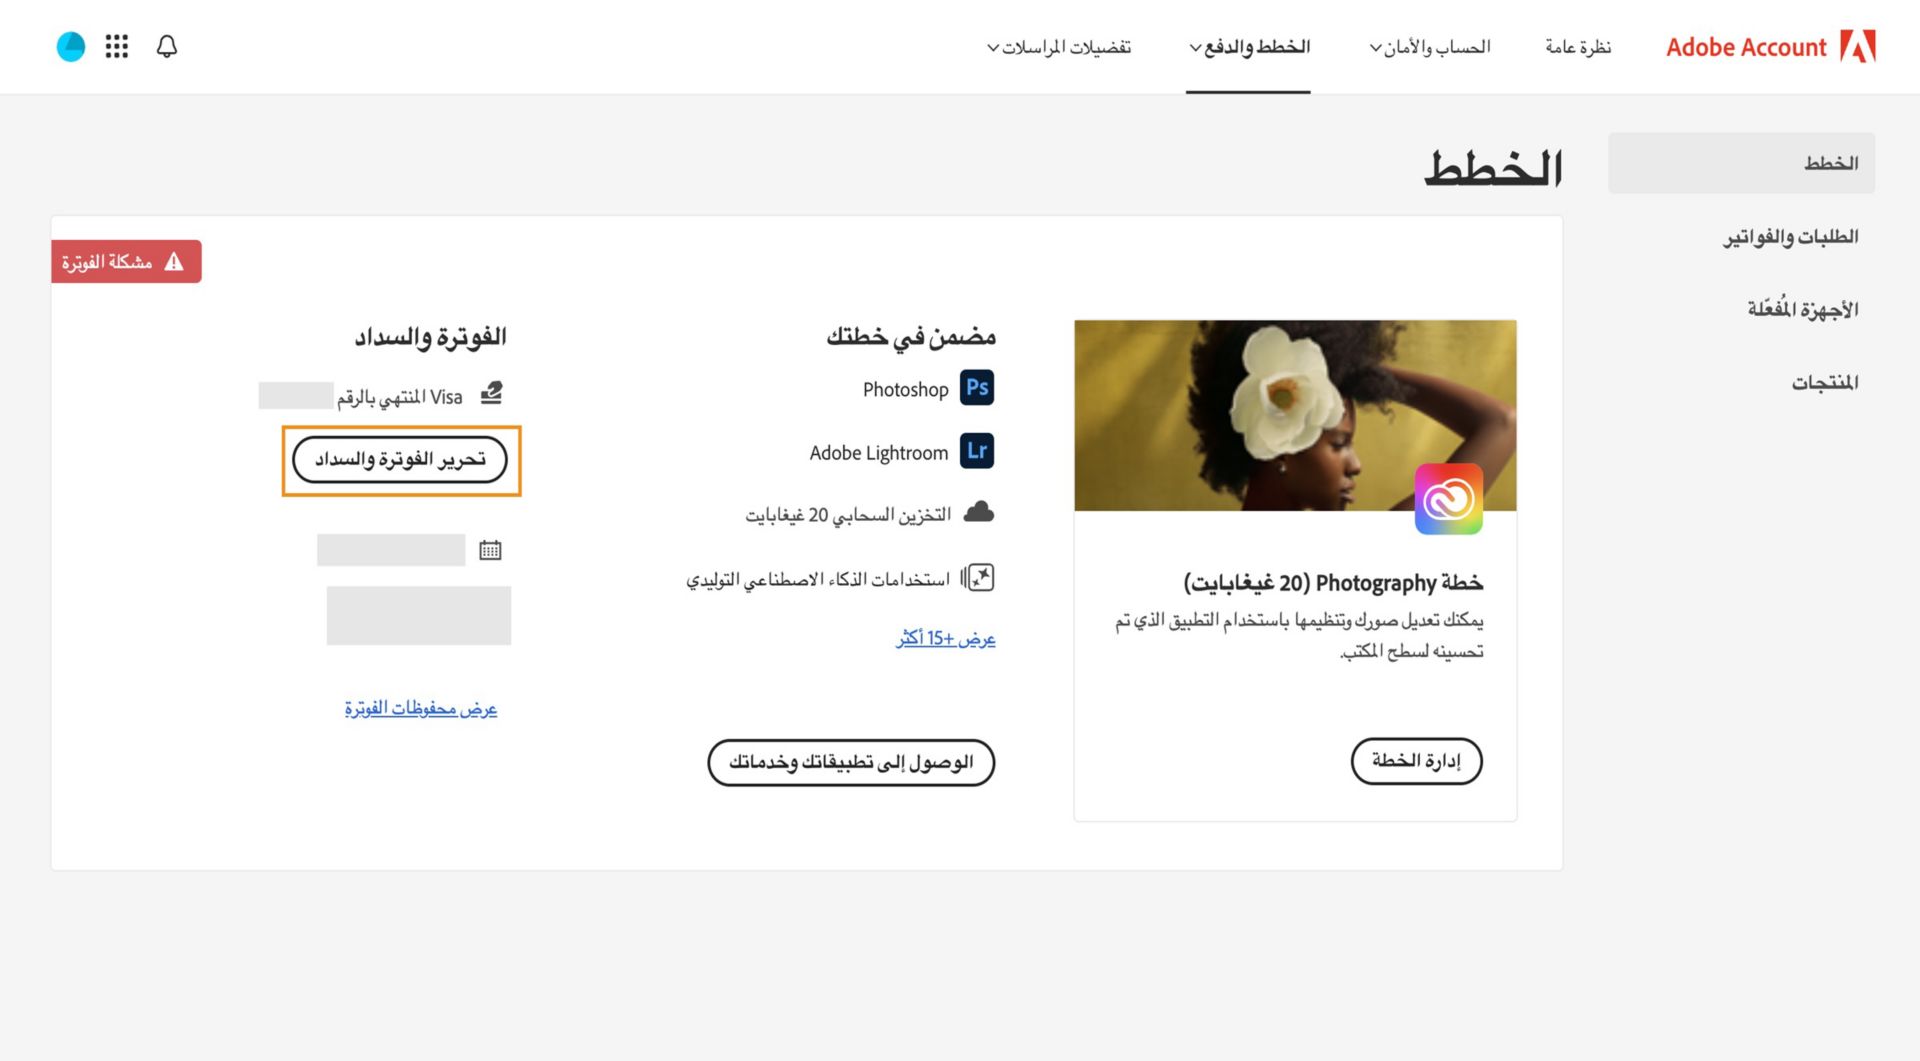Click the عرض +15 أكثر link
Viewport: 1920px width, 1061px height.
(x=944, y=637)
